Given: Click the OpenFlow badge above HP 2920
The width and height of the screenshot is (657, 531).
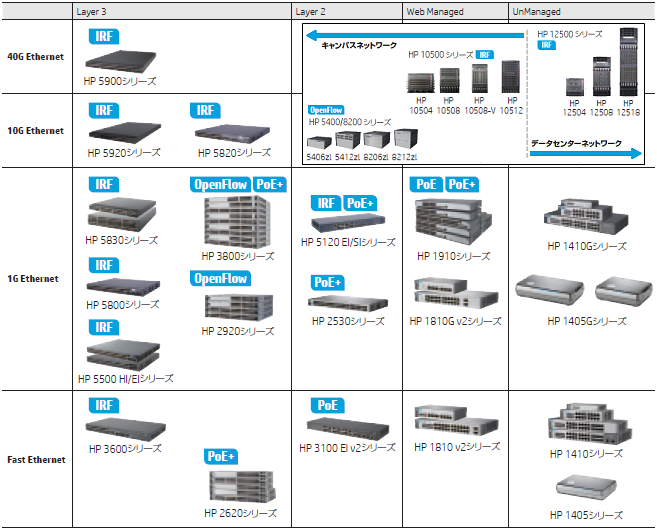Looking at the screenshot, I should coord(220,279).
